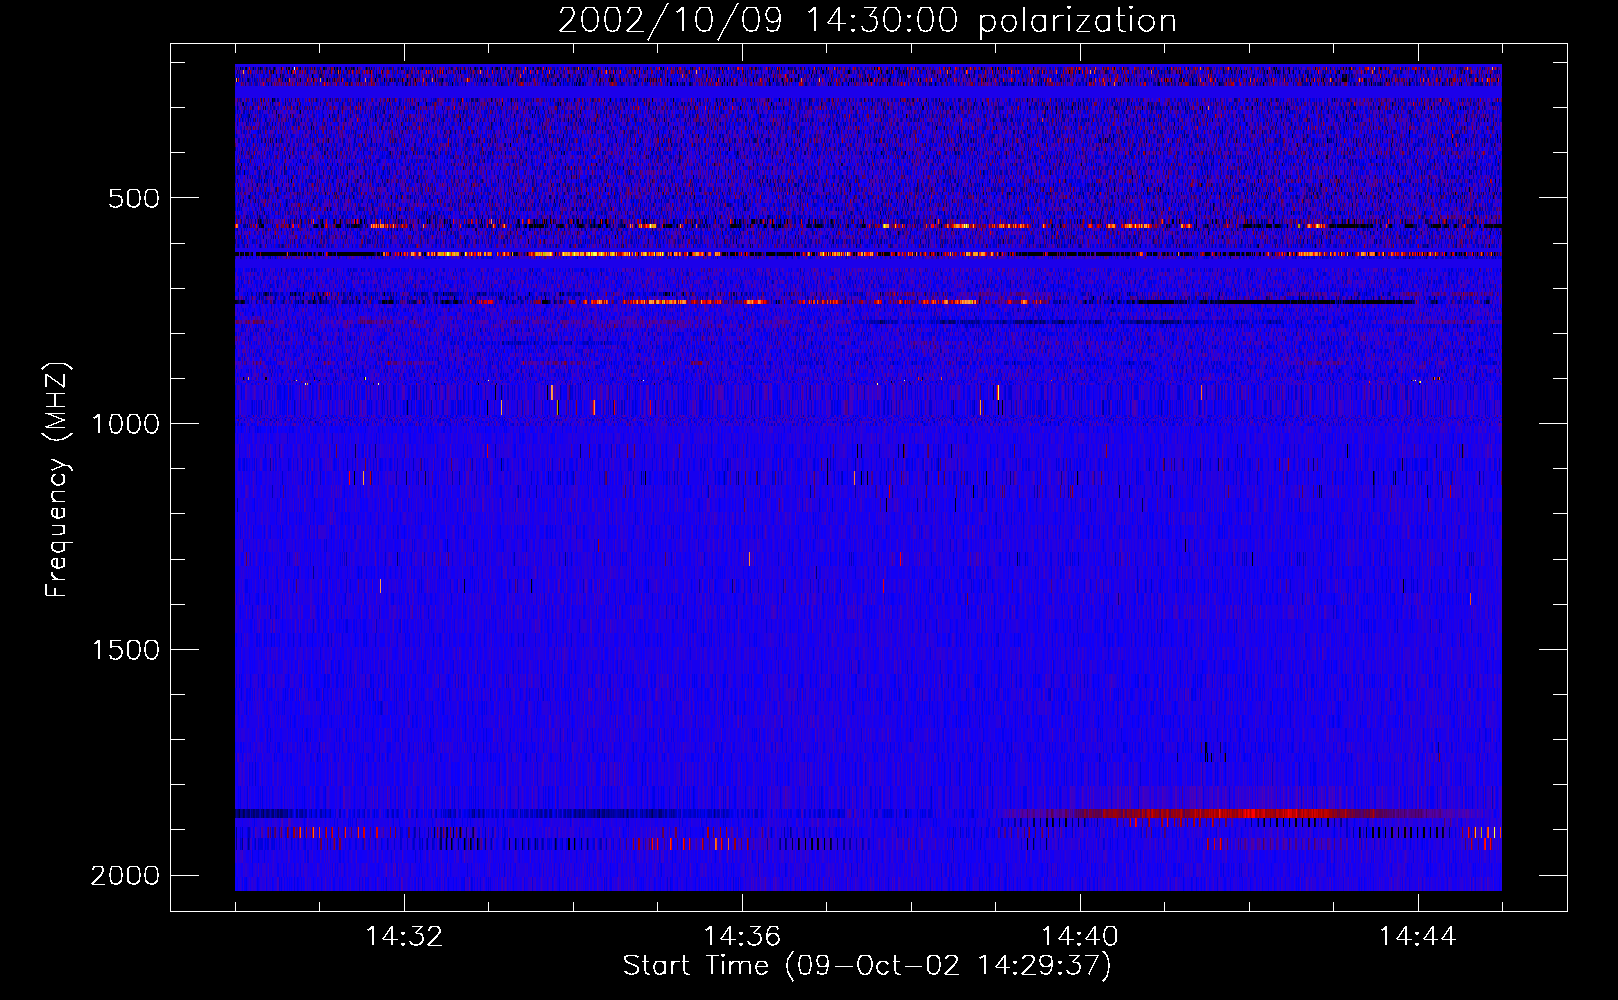Click the 14:40 time tick label

1080,937
